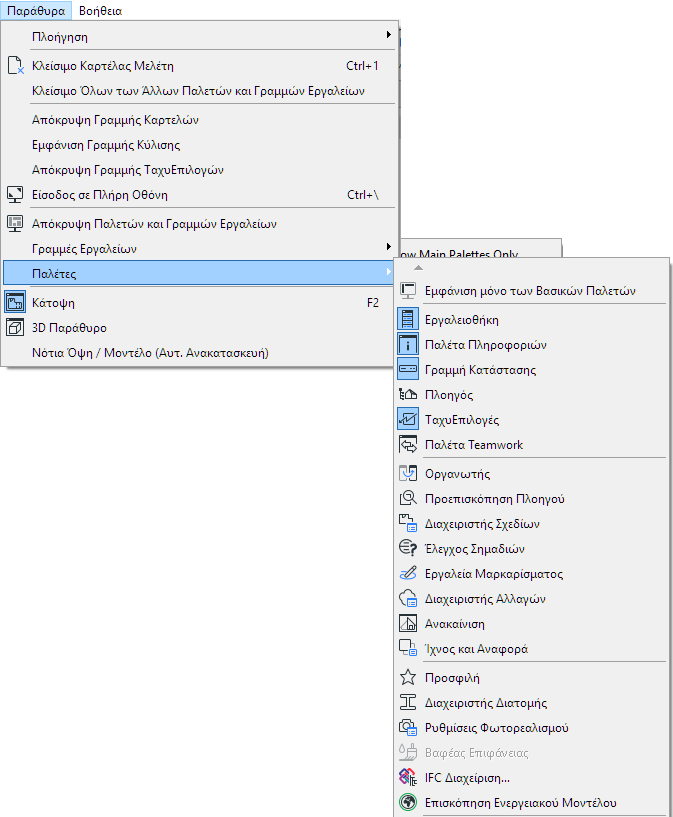Click the Γραμμές Εργαλείων label
This screenshot has height=817, width=673.
coord(84,249)
